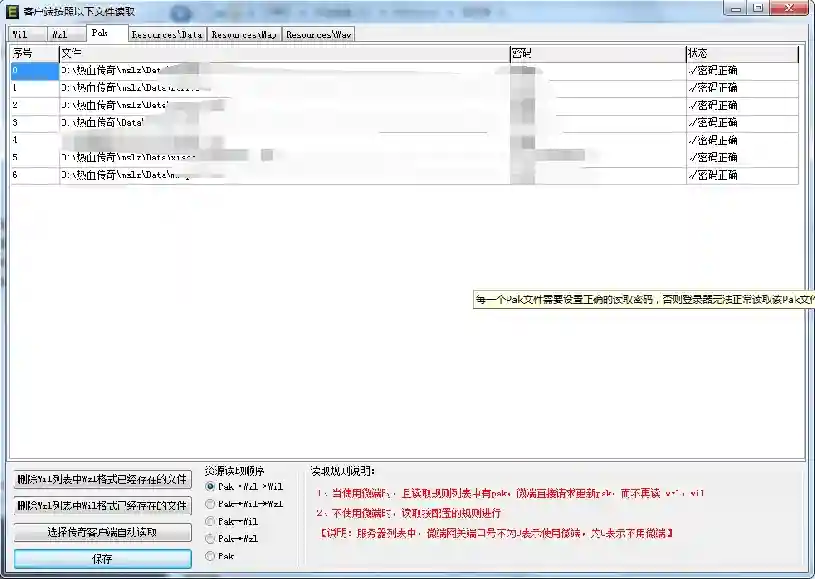Click the 密码正确 status in row 6

click(x=713, y=175)
